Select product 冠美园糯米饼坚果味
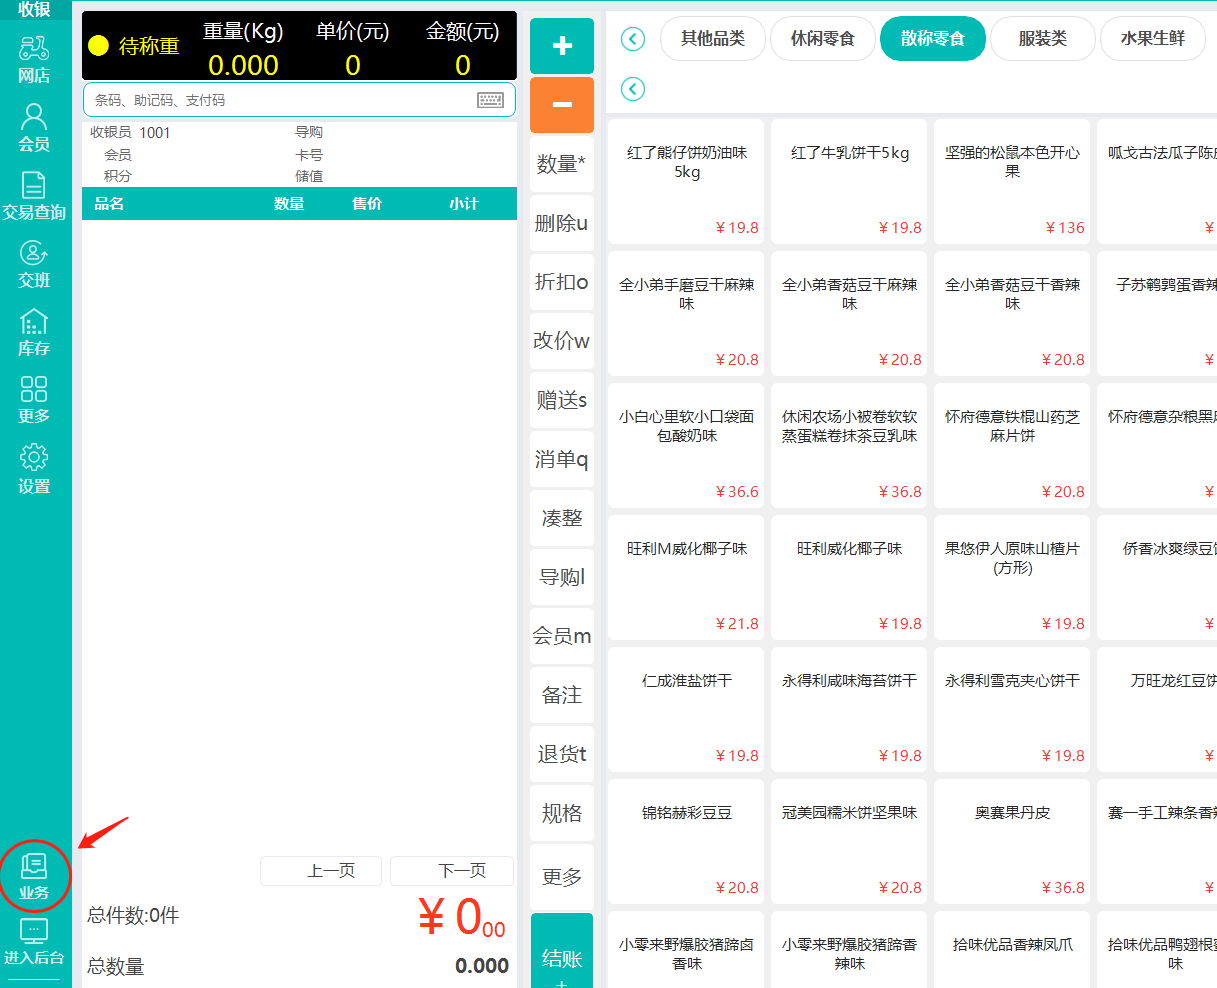This screenshot has height=988, width=1217. tap(849, 842)
